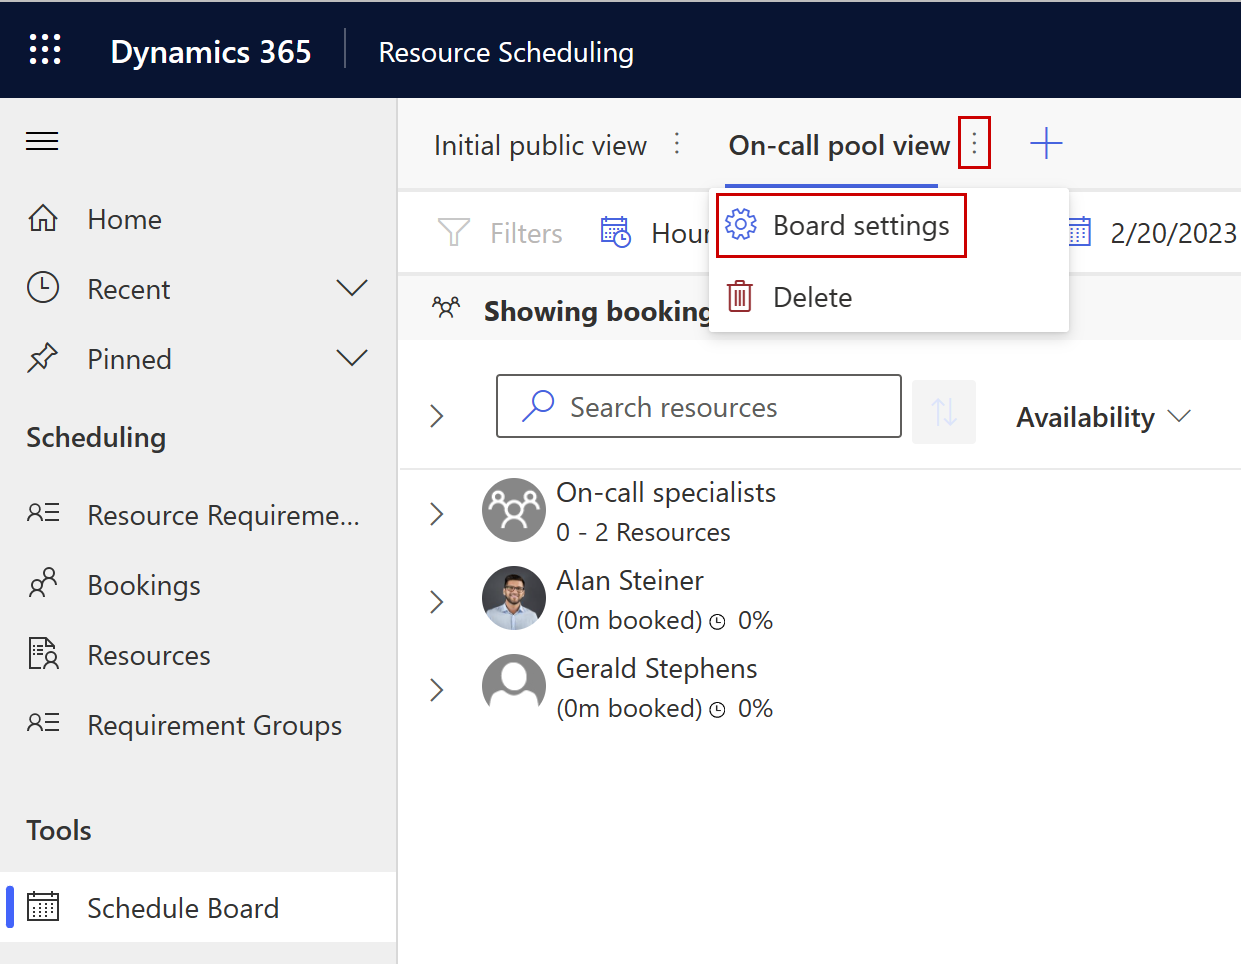Click the Showing bookings label
Image resolution: width=1241 pixels, height=964 pixels.
coord(597,311)
